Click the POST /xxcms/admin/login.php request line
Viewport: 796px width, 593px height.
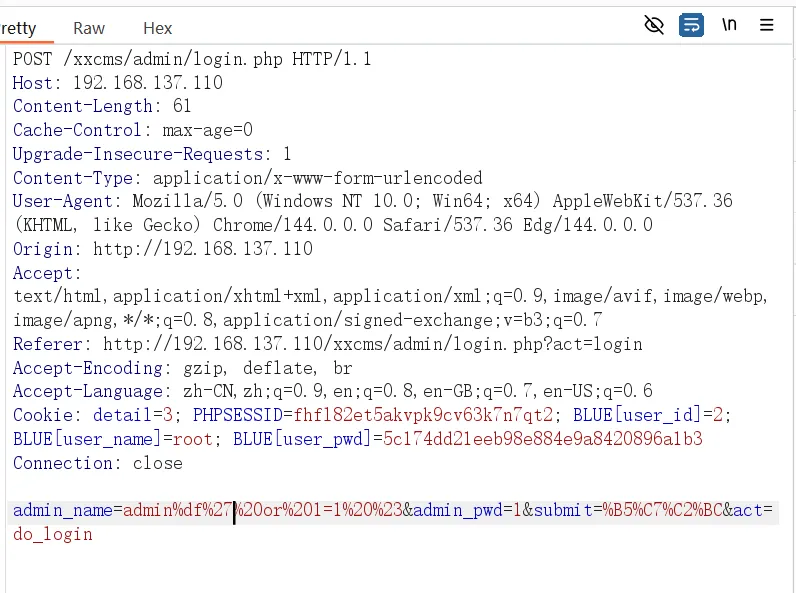tap(192, 59)
